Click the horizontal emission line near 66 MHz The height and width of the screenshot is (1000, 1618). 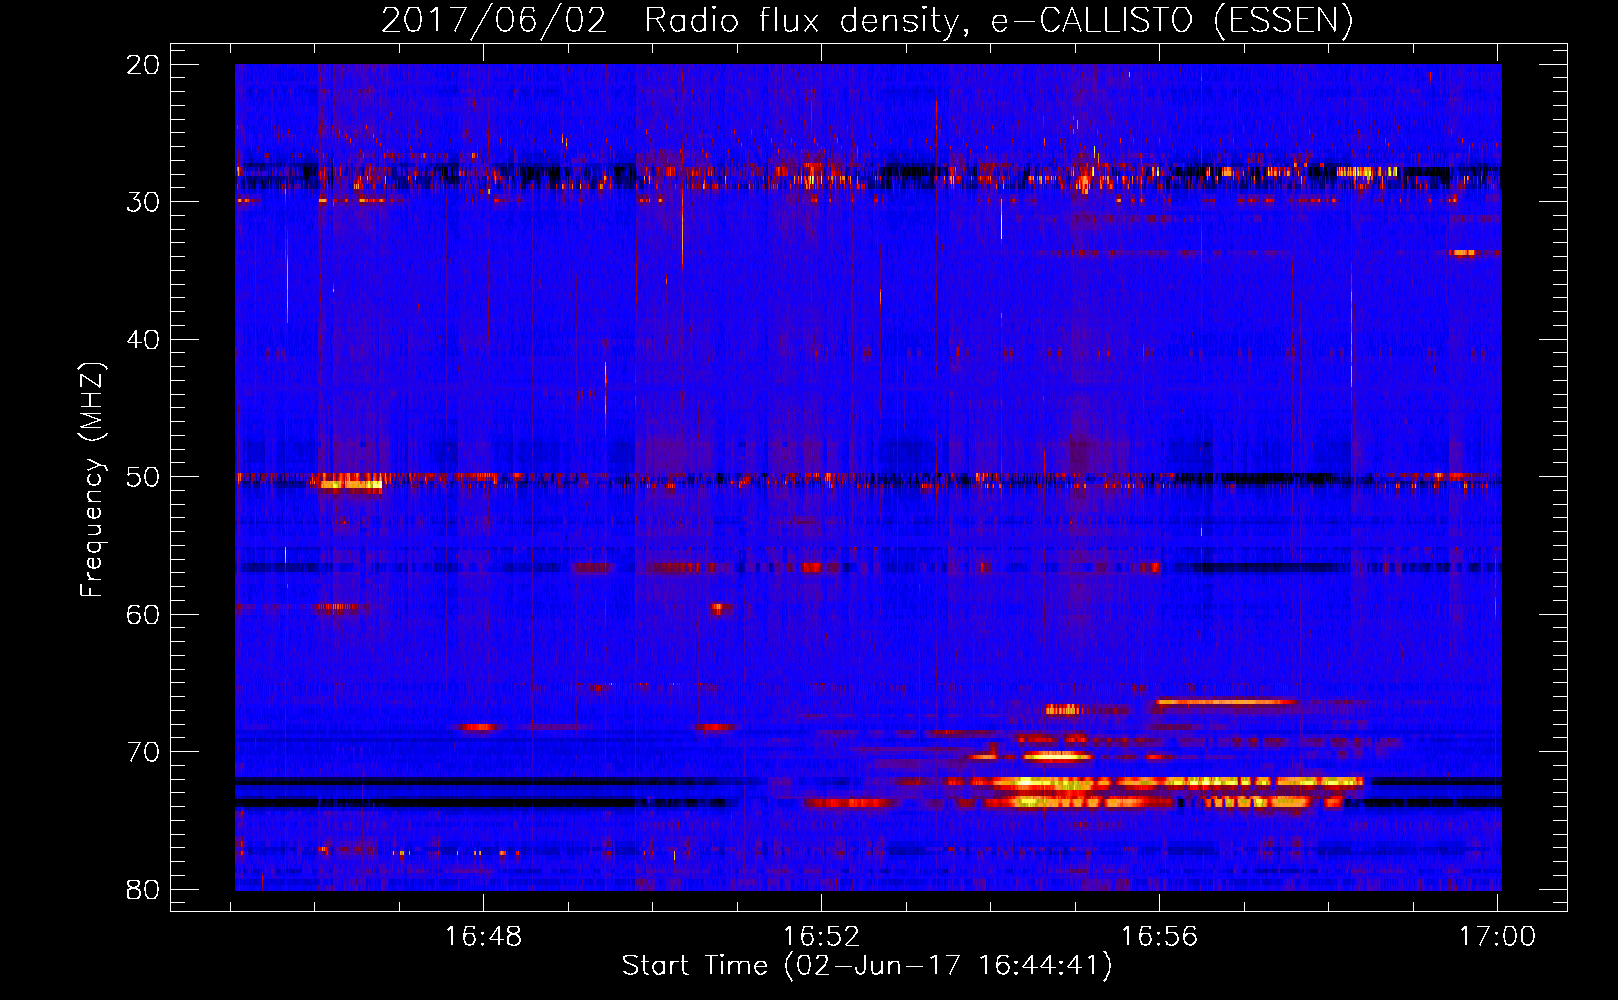(x=1225, y=702)
